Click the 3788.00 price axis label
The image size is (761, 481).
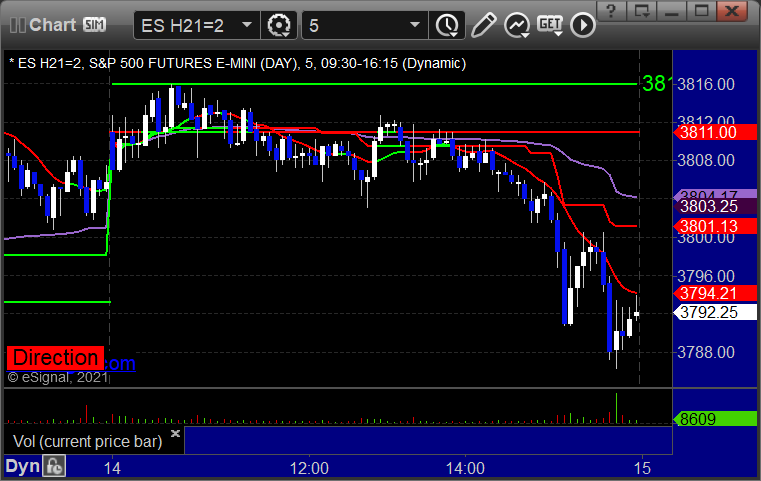[x=706, y=352]
